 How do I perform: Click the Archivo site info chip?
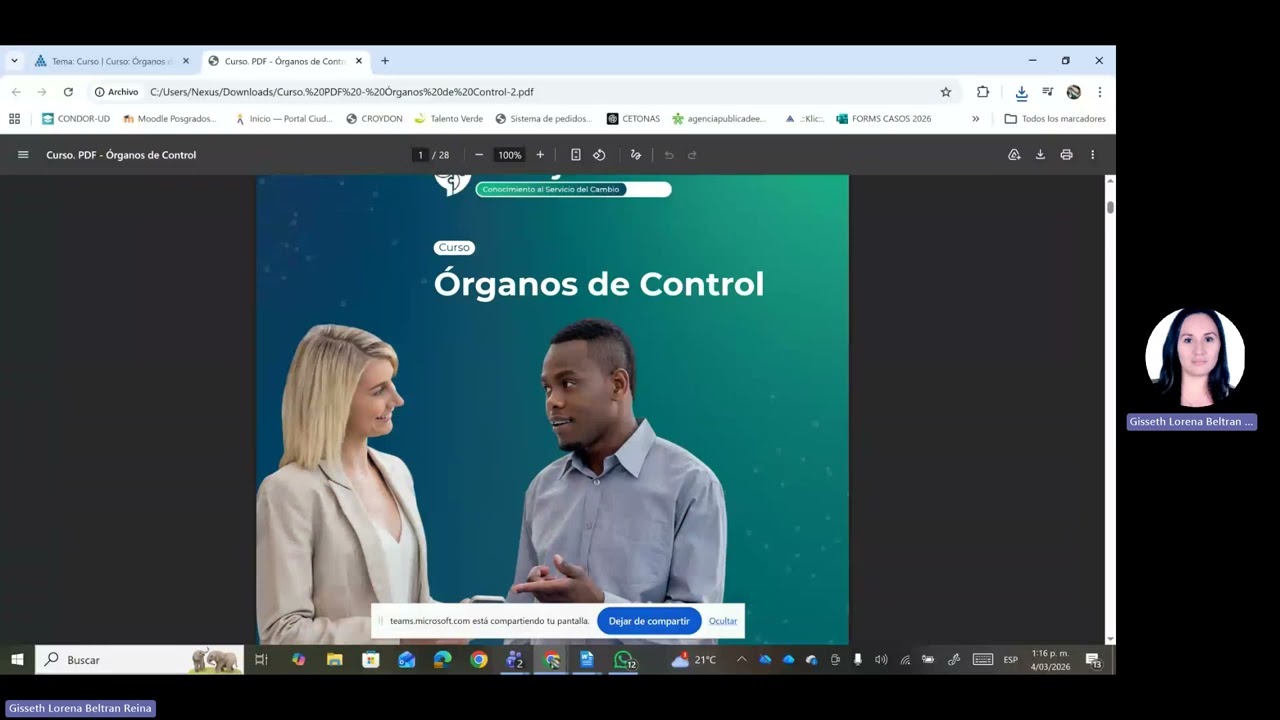coord(116,92)
